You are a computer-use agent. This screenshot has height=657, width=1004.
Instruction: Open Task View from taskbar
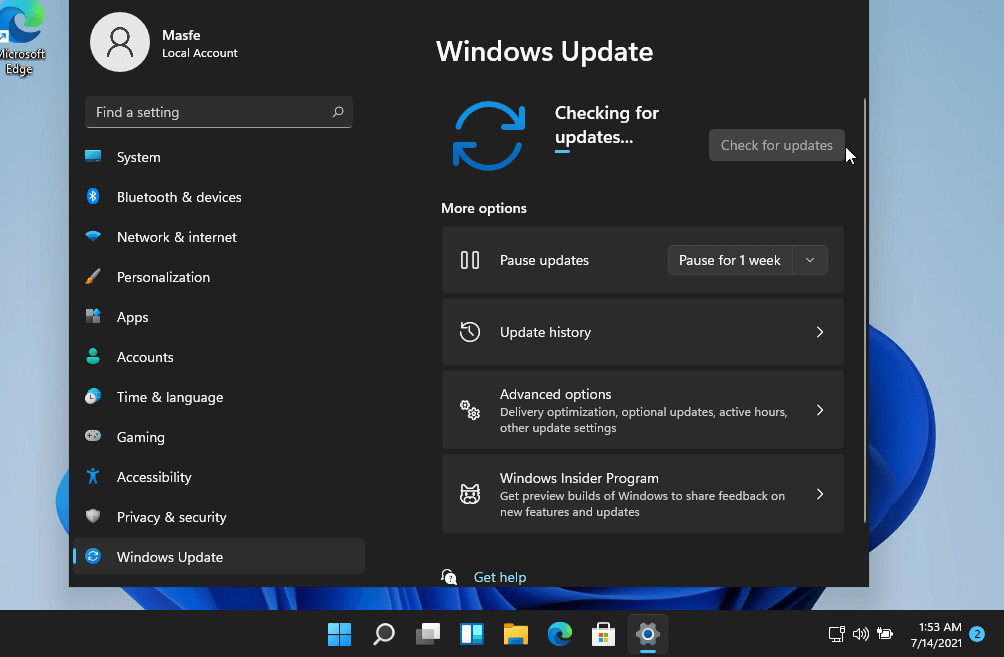428,634
